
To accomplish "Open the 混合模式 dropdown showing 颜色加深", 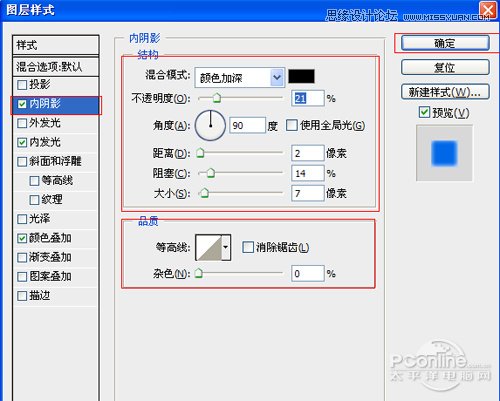I will coord(240,78).
